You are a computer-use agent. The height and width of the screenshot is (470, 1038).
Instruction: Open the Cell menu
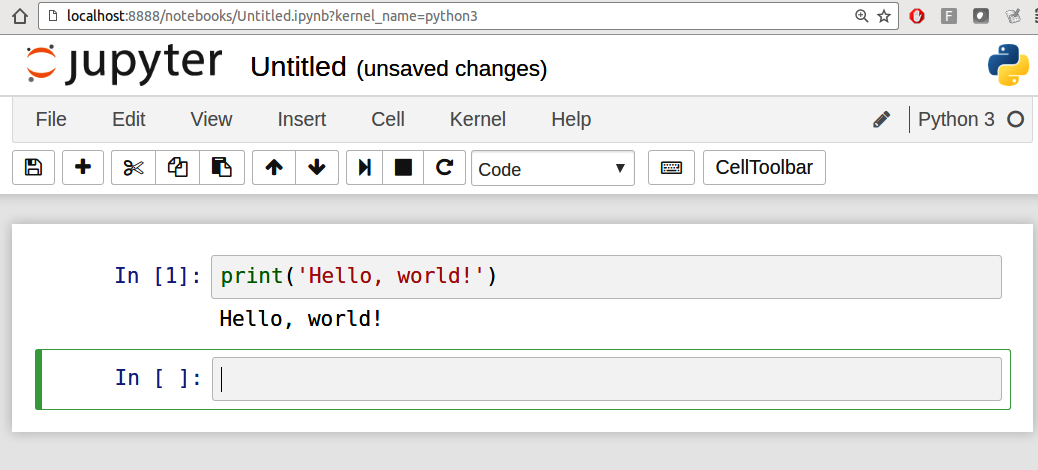point(388,119)
